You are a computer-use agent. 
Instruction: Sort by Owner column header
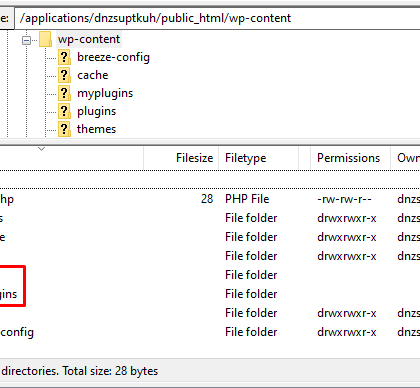(x=405, y=158)
